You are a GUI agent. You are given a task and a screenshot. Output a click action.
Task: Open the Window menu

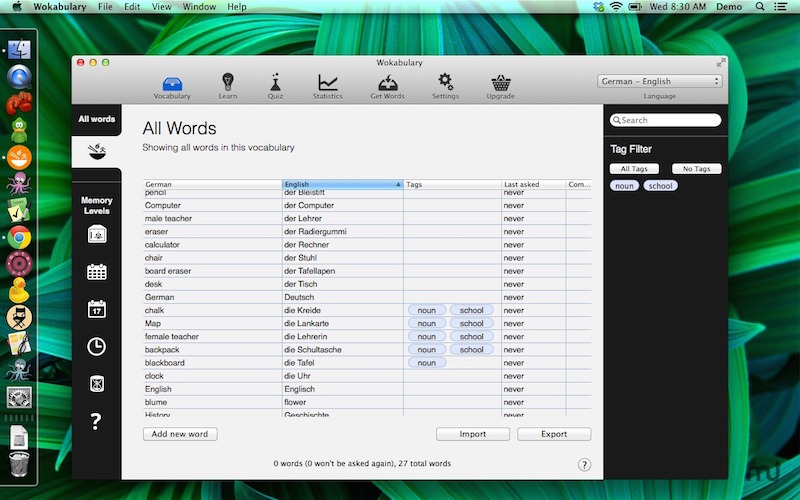tap(199, 7)
